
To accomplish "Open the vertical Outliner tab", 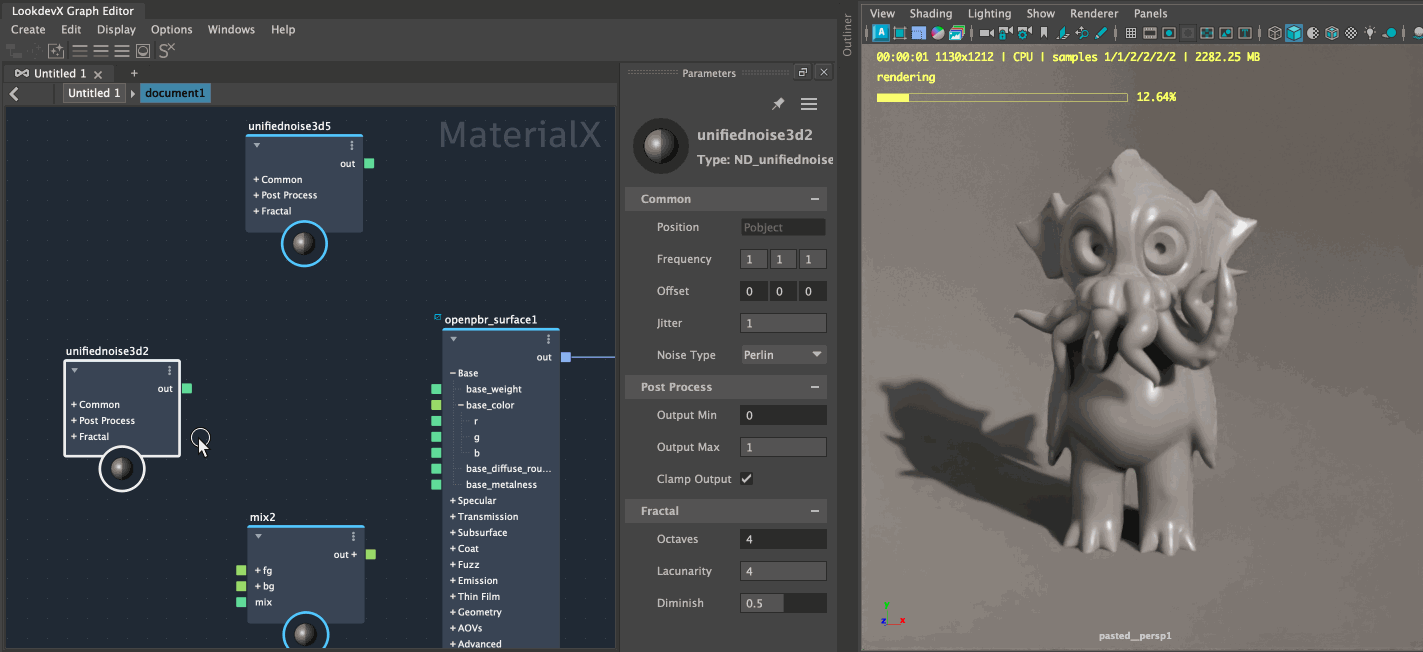I will (x=848, y=35).
